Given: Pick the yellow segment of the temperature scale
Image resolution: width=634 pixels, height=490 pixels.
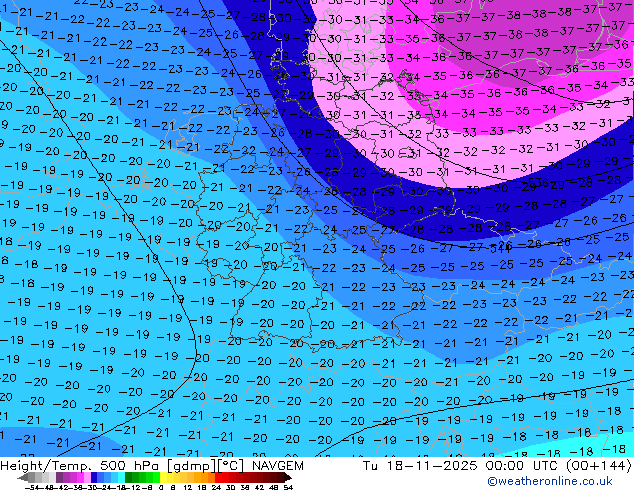Looking at the screenshot, I should (x=163, y=478).
